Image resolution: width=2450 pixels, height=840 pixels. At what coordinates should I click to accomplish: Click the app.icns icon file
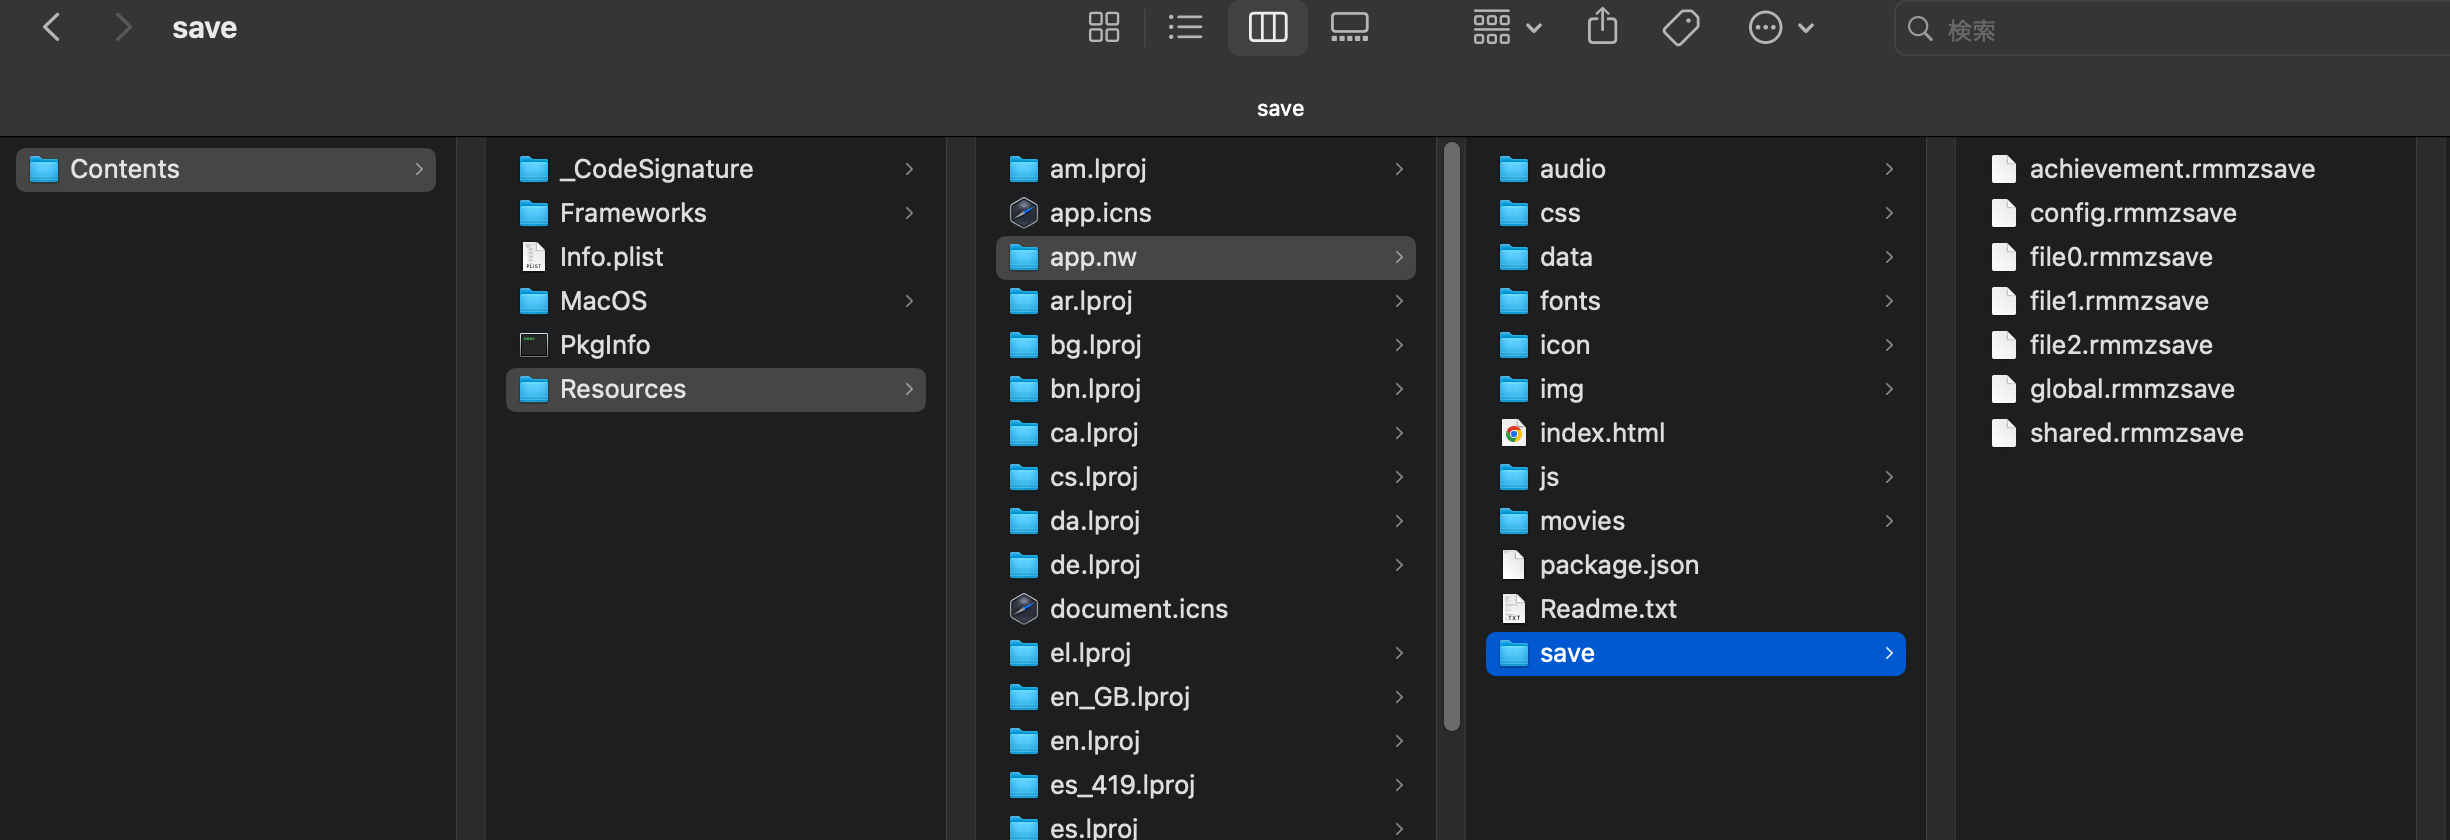click(1100, 213)
